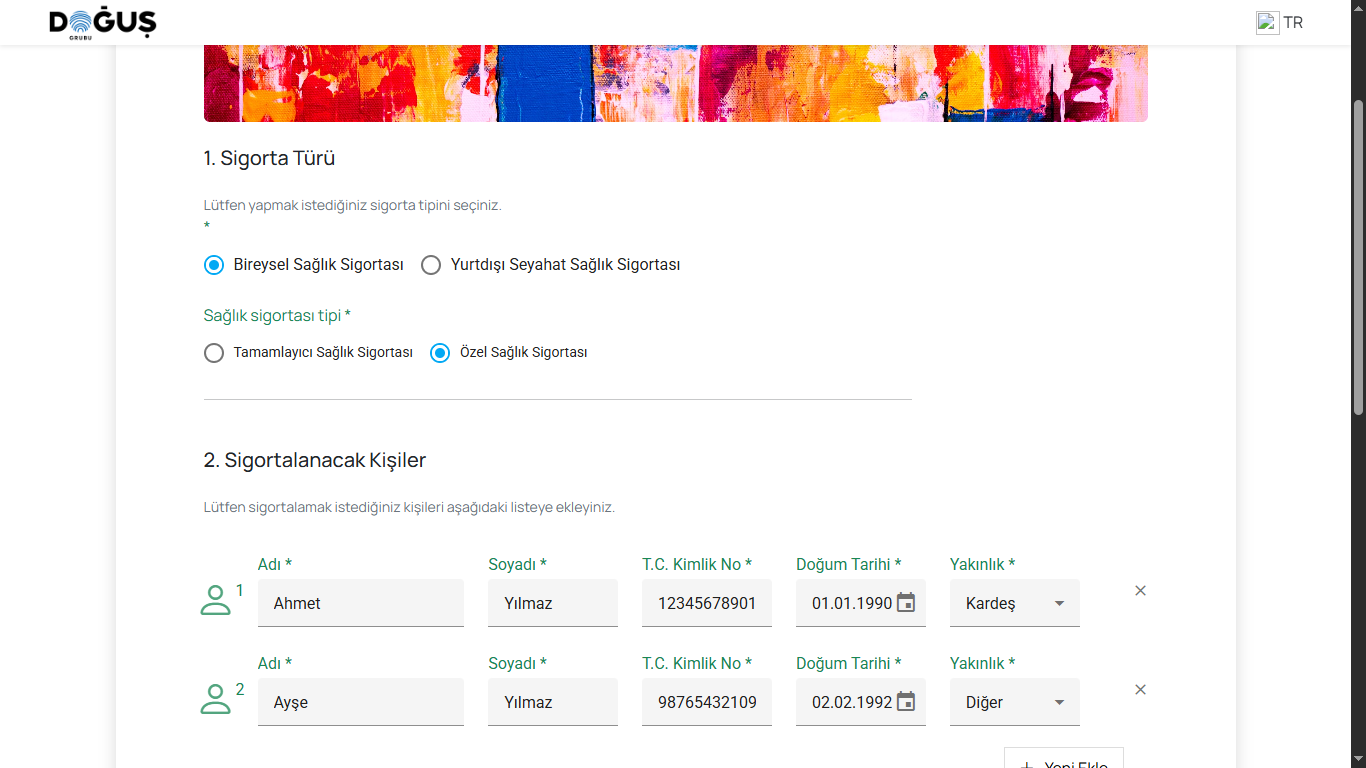The width and height of the screenshot is (1366, 768).
Task: Select Özel Sağlık Sigortası radio button
Action: pos(440,353)
